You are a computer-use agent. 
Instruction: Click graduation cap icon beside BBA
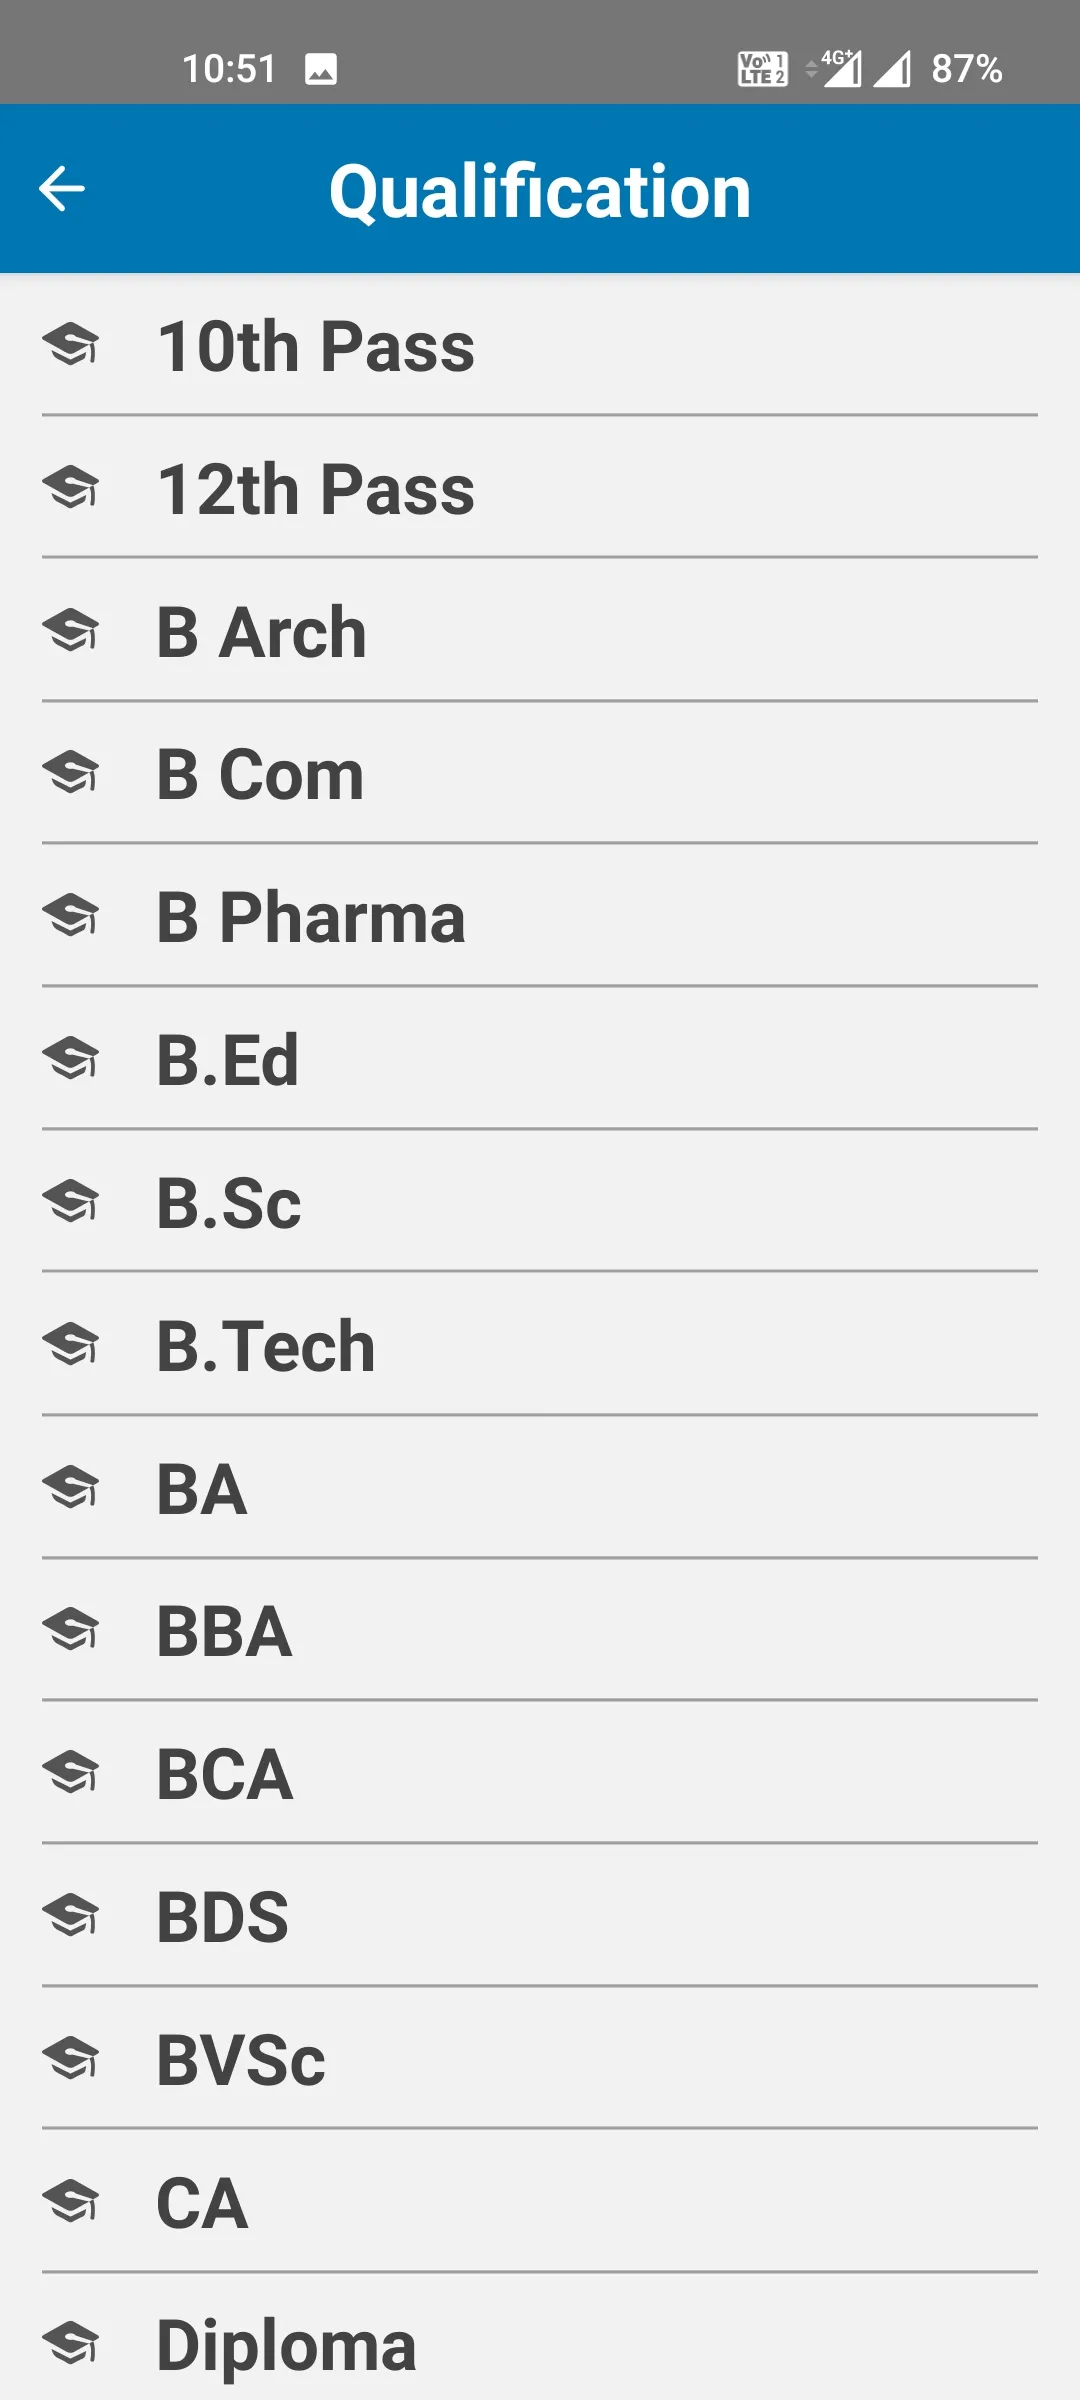tap(71, 1630)
